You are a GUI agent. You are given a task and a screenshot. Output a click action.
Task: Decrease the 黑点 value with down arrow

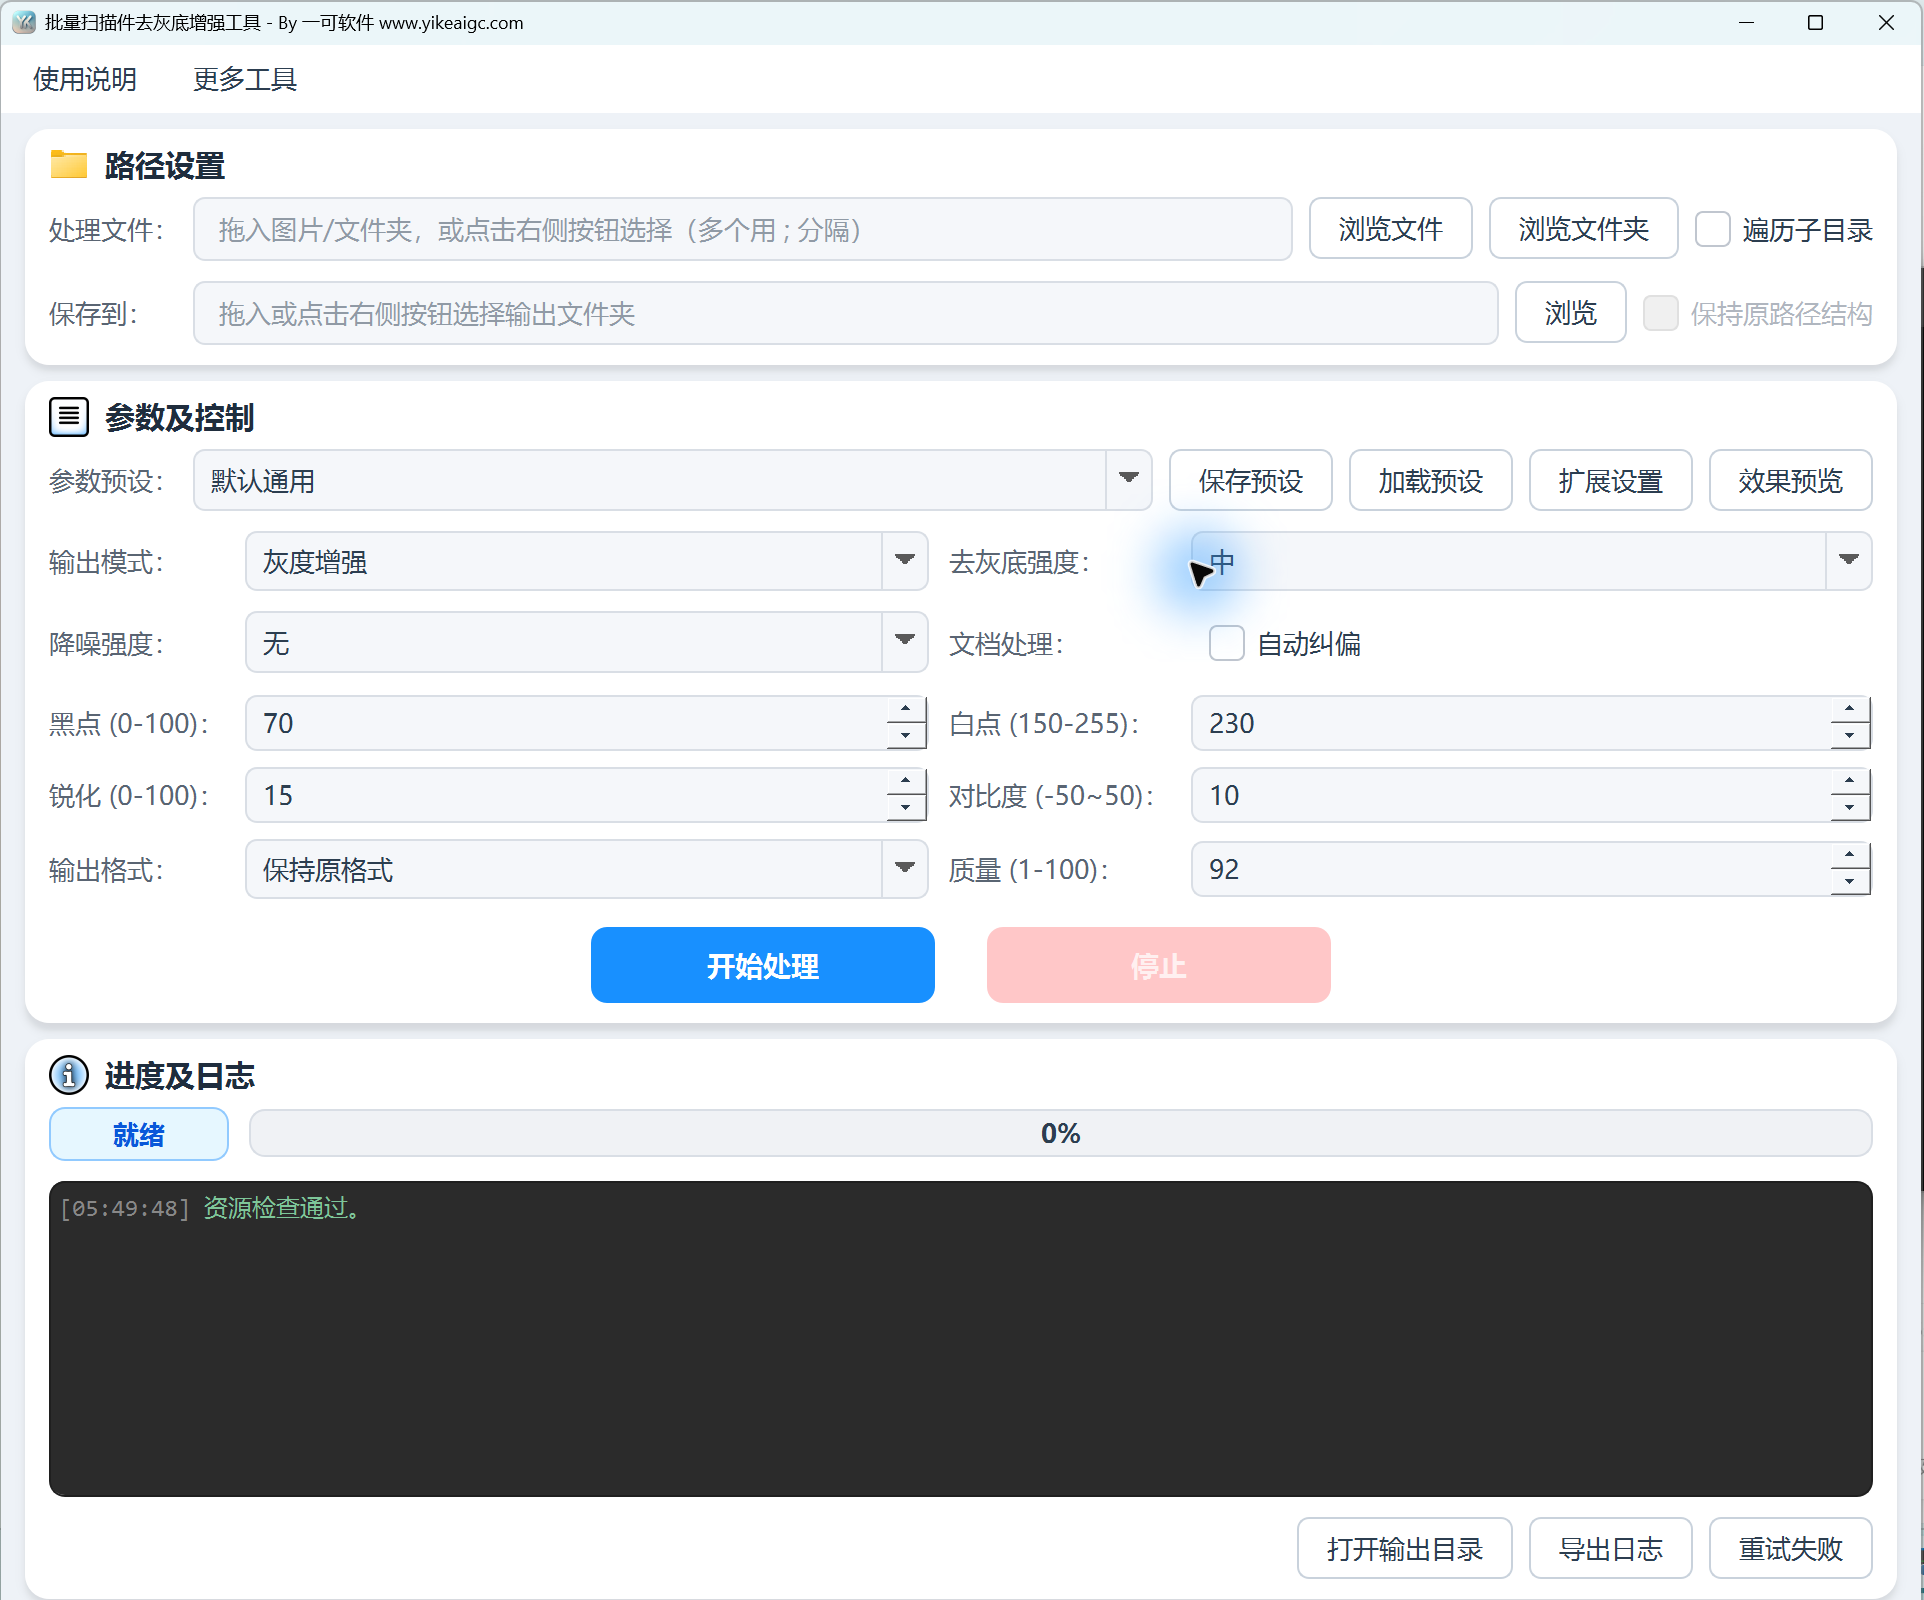(906, 736)
